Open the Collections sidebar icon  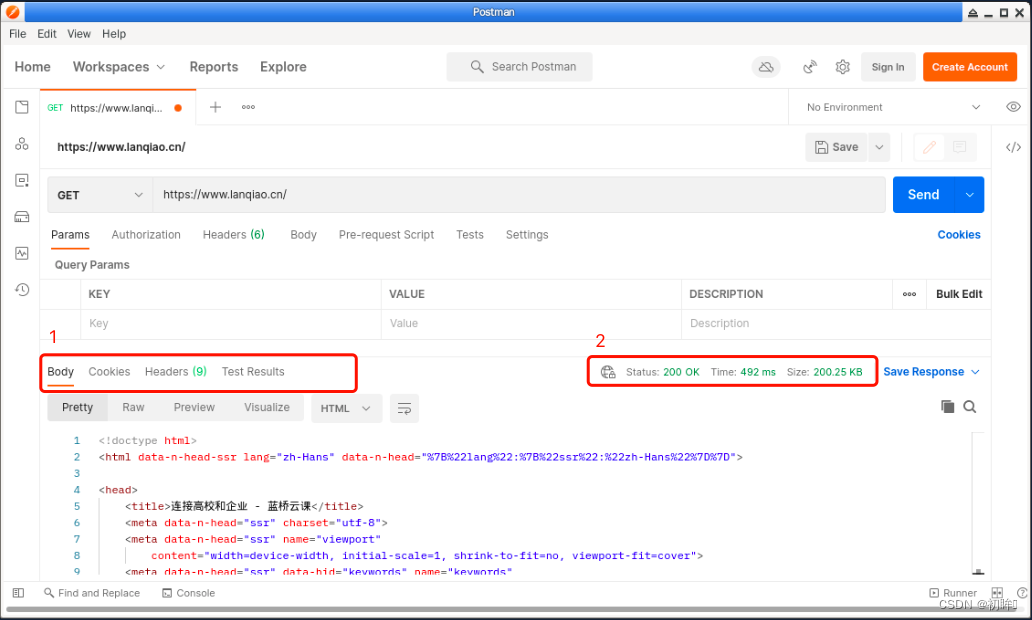tap(22, 107)
